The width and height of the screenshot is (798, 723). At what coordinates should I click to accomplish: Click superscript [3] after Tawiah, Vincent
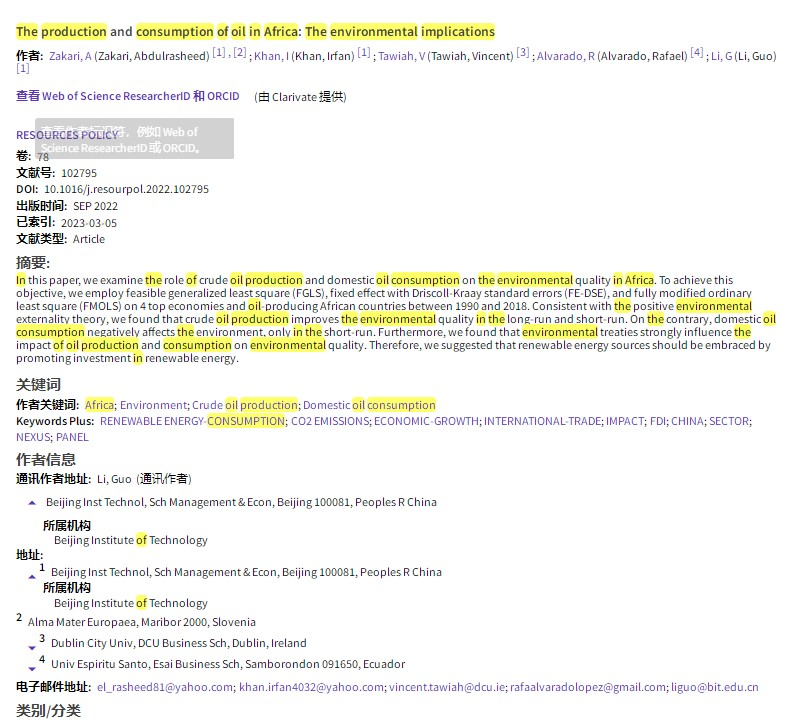tap(523, 53)
